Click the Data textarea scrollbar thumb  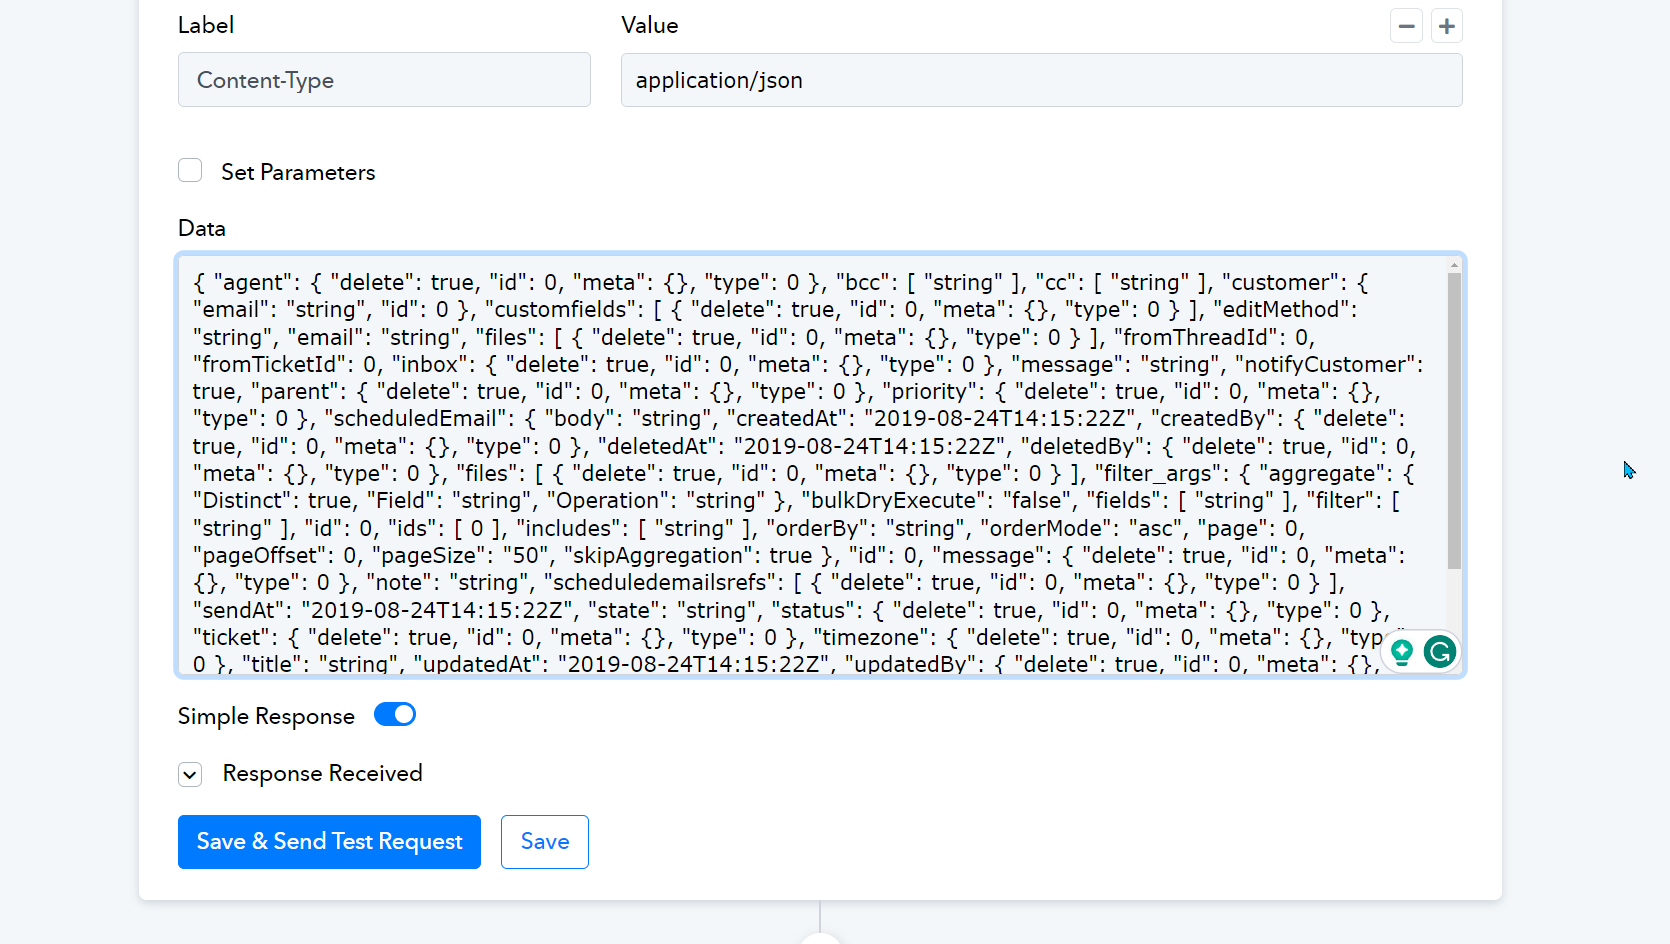[x=1454, y=420]
